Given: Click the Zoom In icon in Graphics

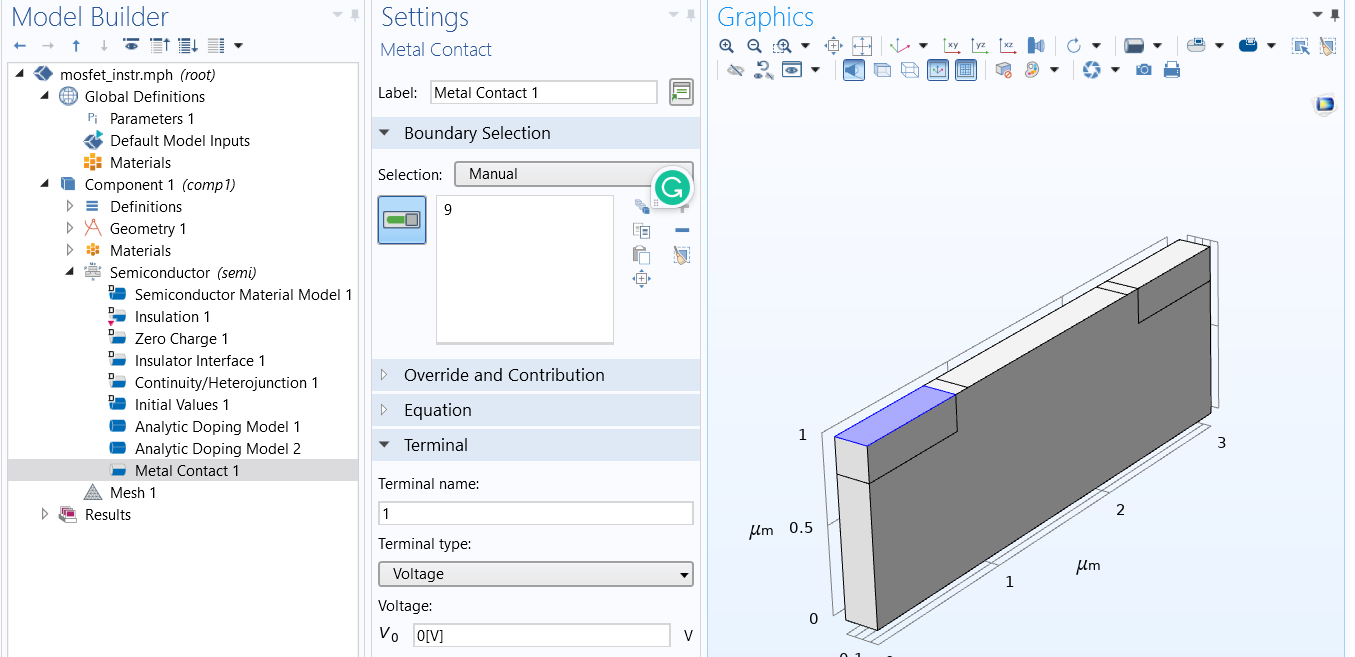Looking at the screenshot, I should pyautogui.click(x=726, y=46).
